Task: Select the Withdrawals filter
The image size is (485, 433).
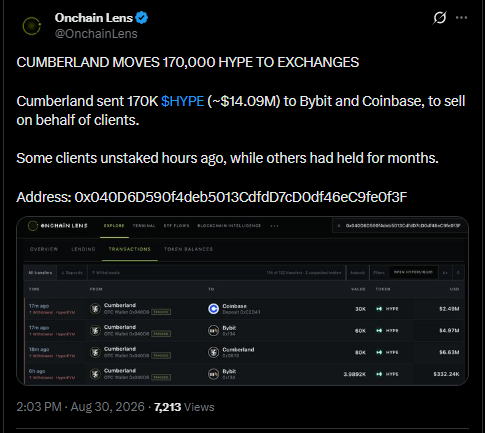Action: click(106, 273)
